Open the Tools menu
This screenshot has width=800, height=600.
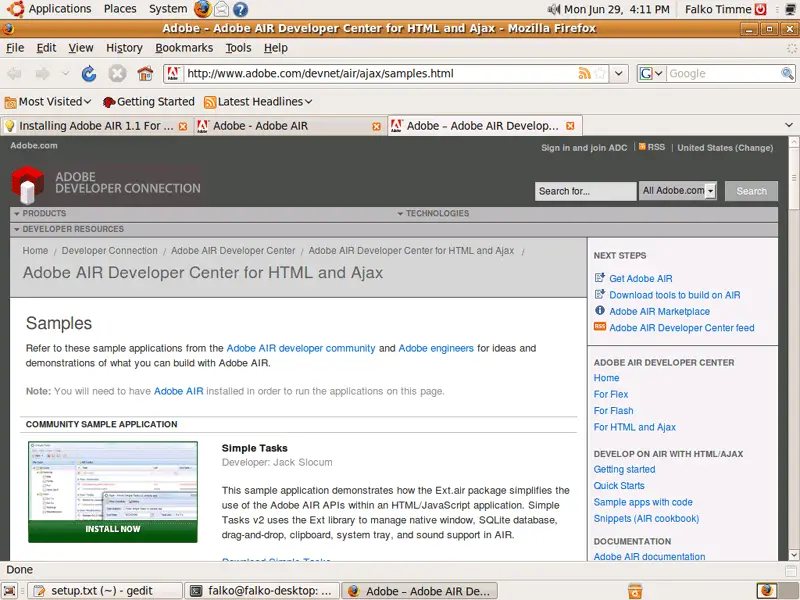[238, 48]
